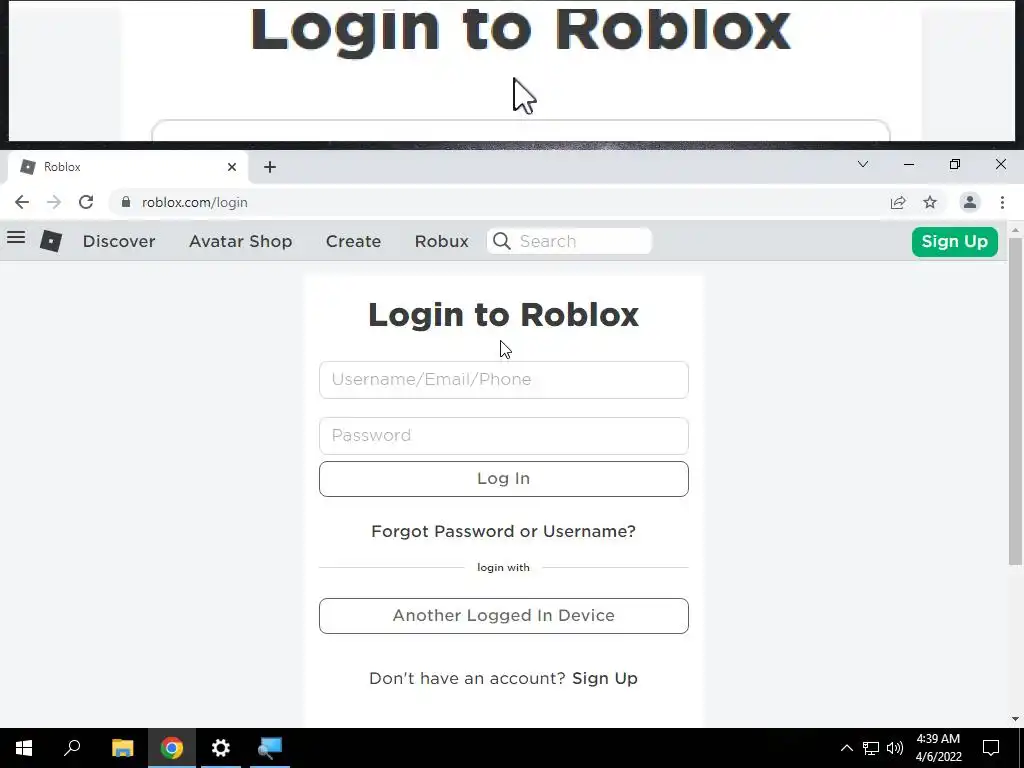This screenshot has width=1024, height=768.
Task: Click the Chrome taskbar icon
Action: click(172, 748)
